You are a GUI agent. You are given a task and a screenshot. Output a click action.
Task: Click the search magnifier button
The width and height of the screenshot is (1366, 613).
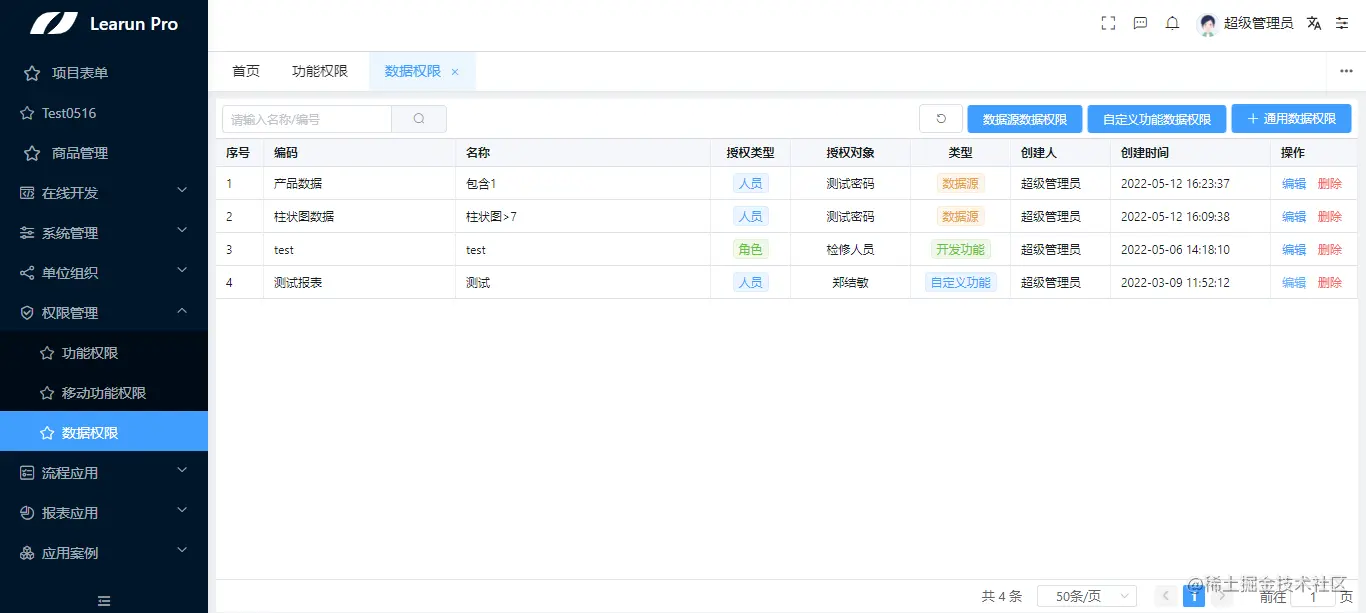pos(419,119)
